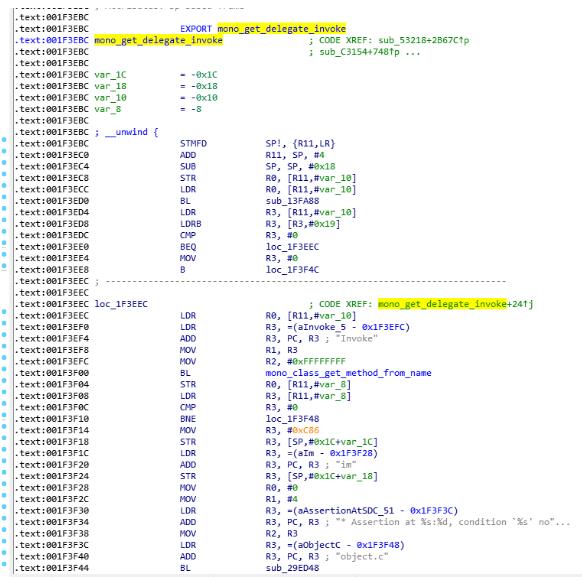Viewport: 582px width, 582px height.
Task: Click the "Invoke" string comment
Action: 357,339
